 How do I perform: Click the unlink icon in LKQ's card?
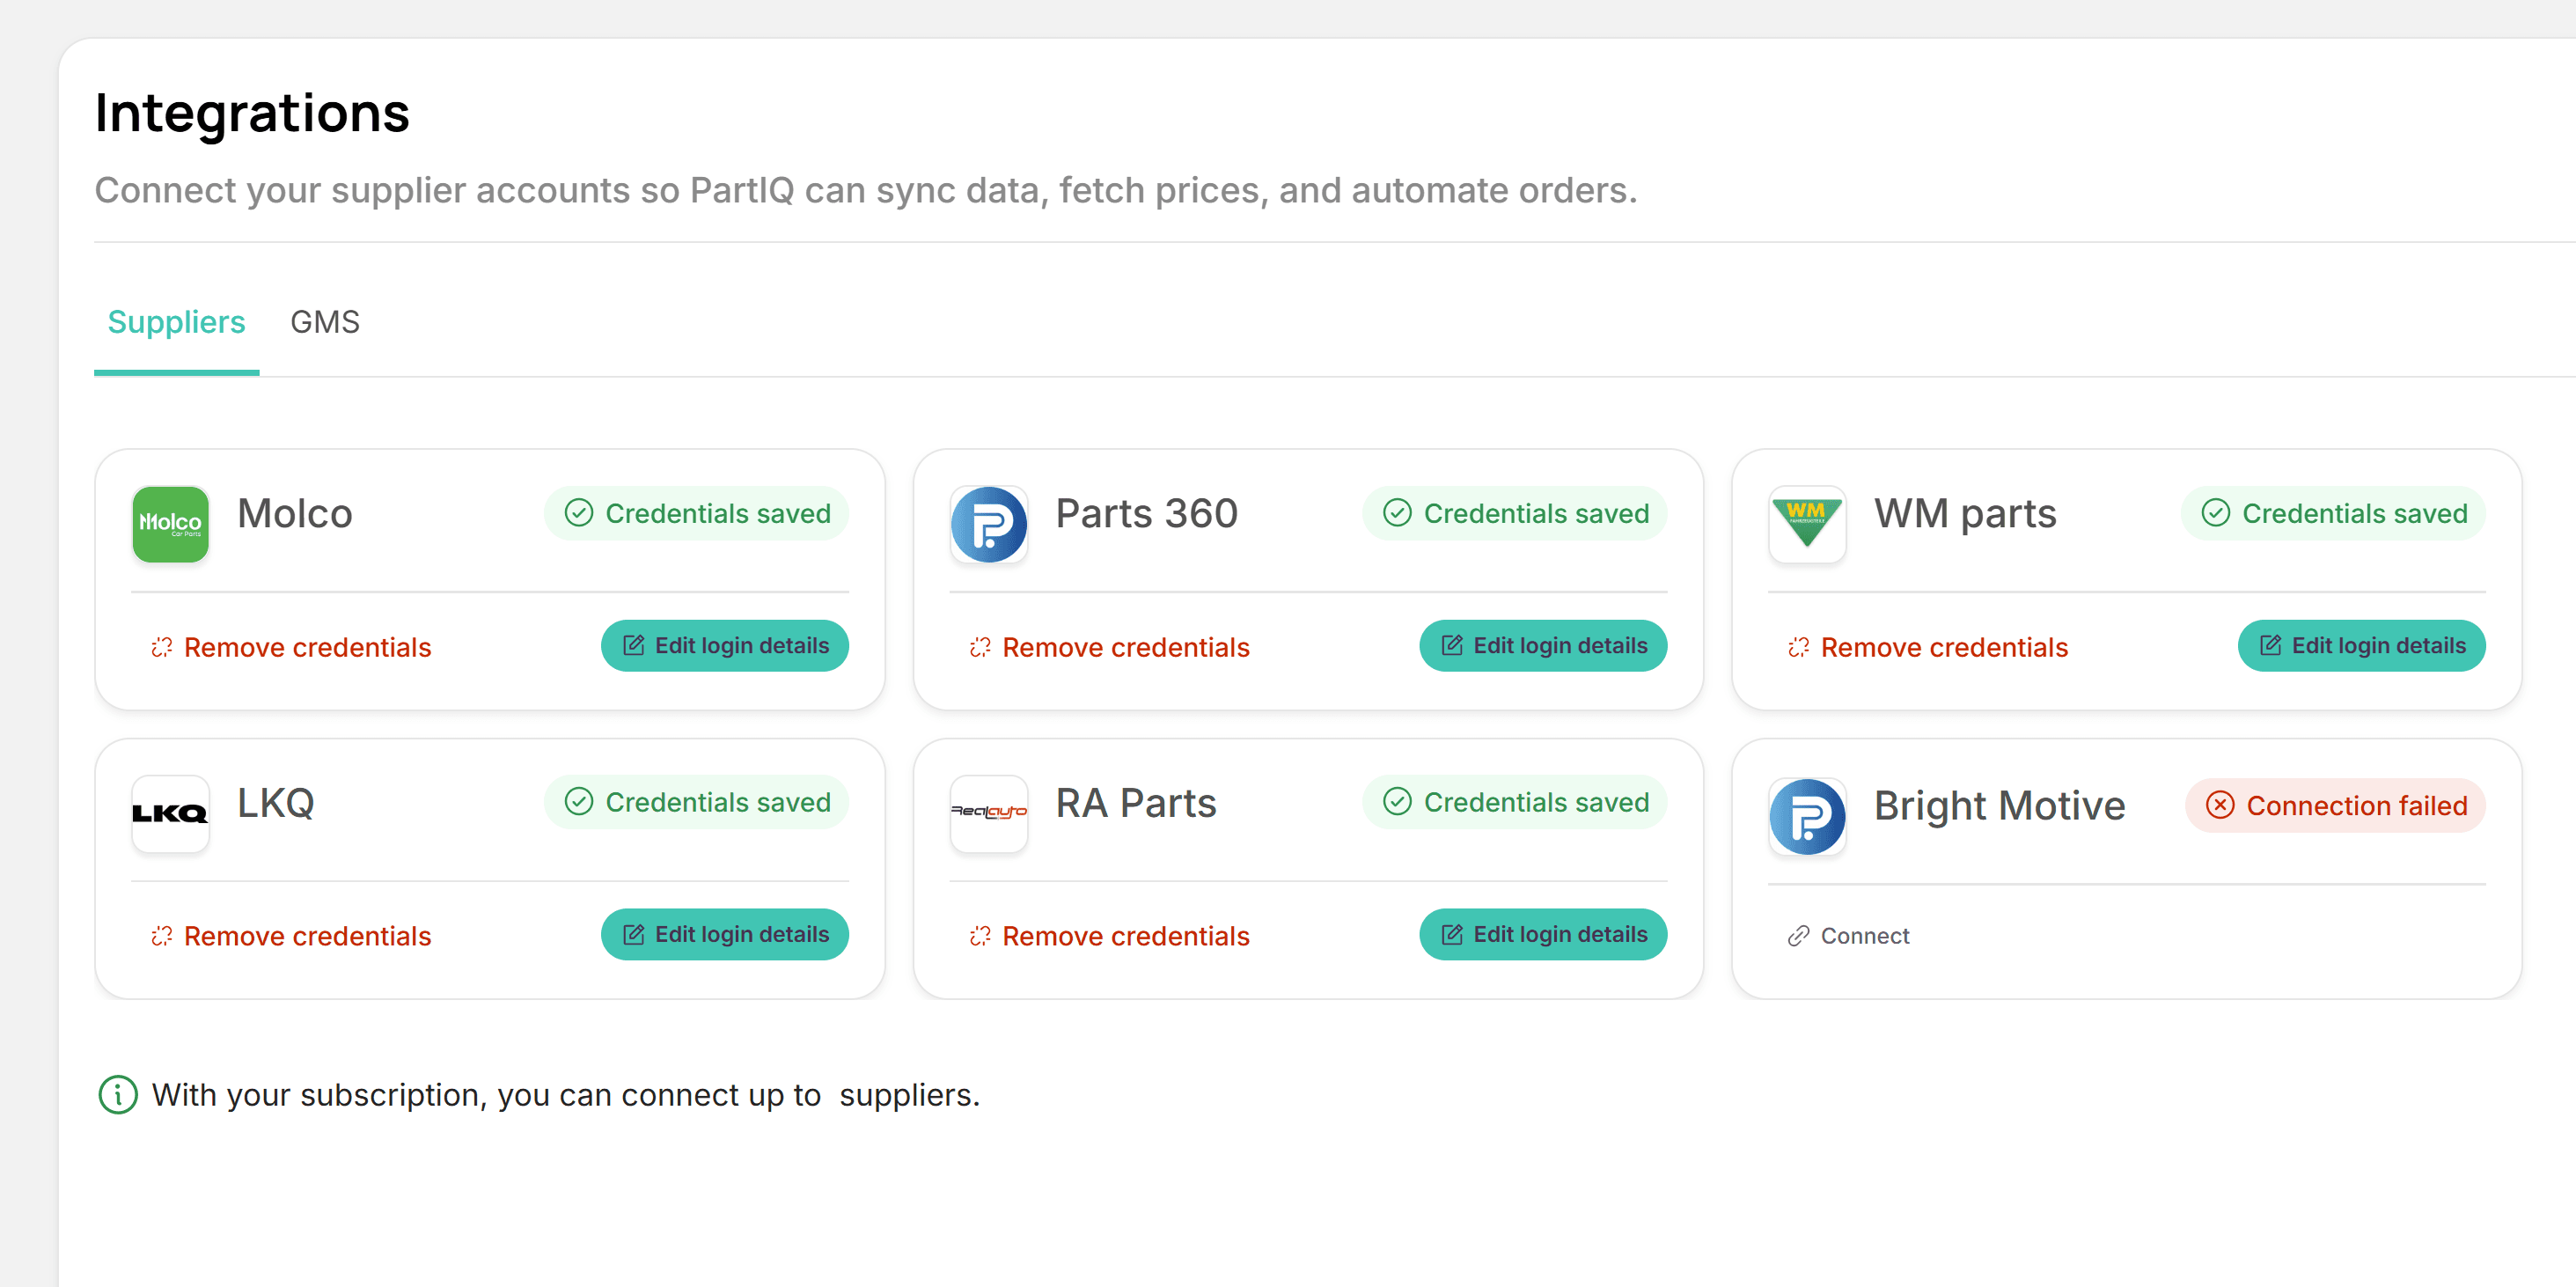pos(162,936)
